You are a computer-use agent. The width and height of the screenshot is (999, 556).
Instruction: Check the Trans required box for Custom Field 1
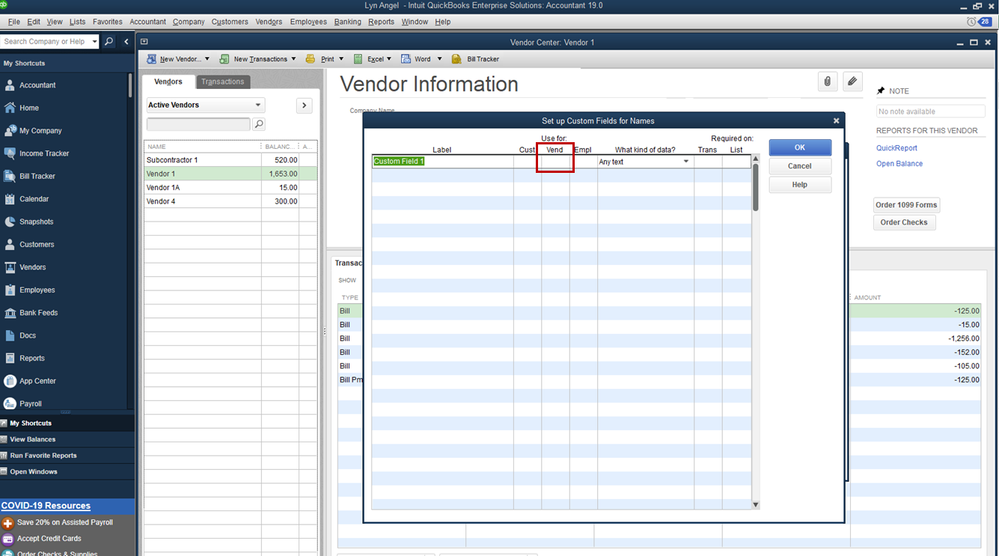(x=708, y=162)
